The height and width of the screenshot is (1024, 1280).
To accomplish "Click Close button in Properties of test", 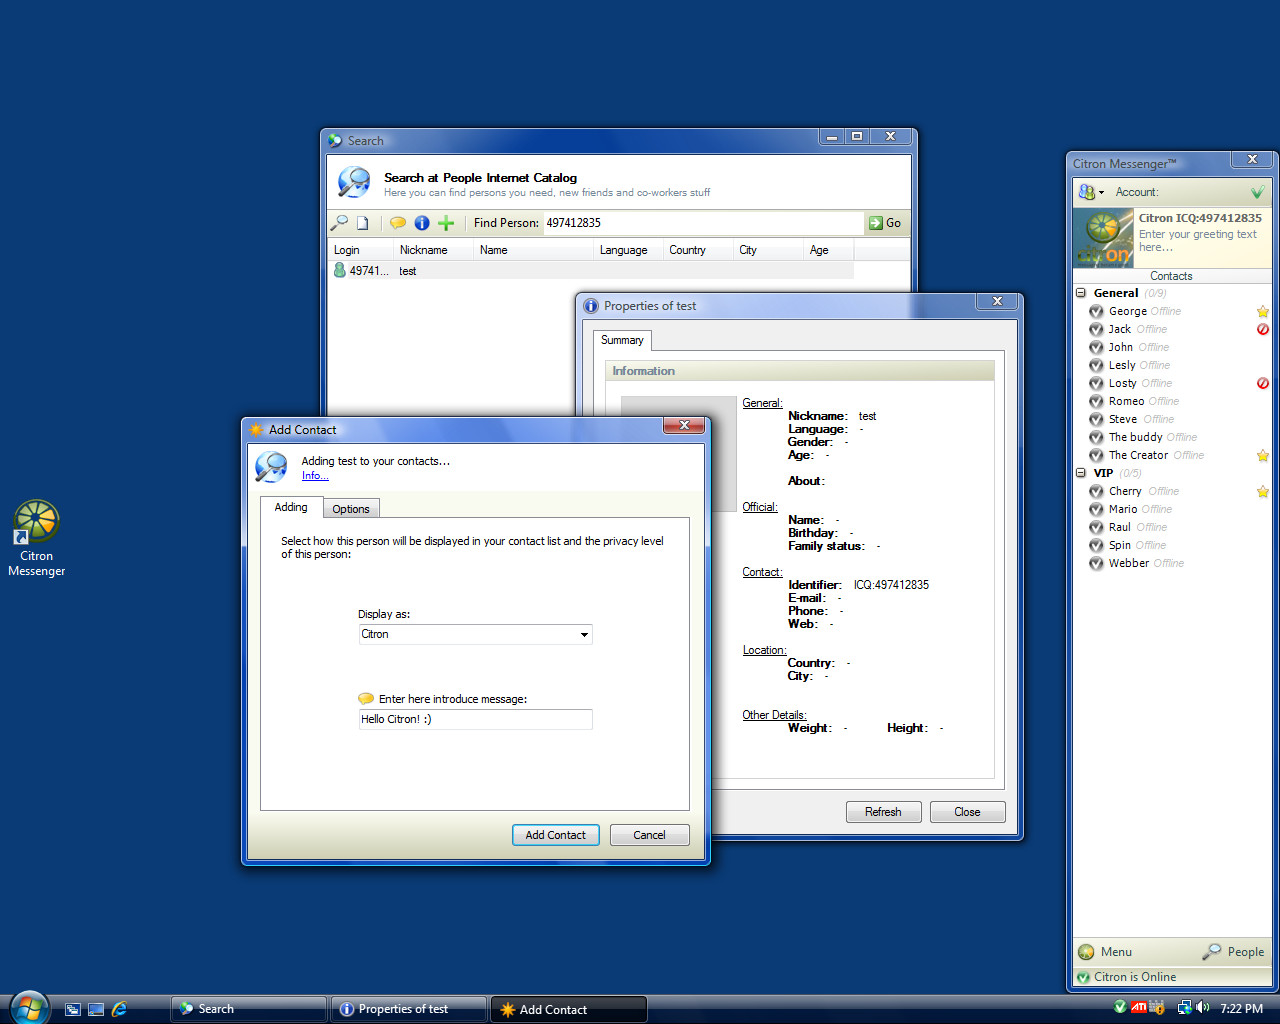I will (x=967, y=812).
